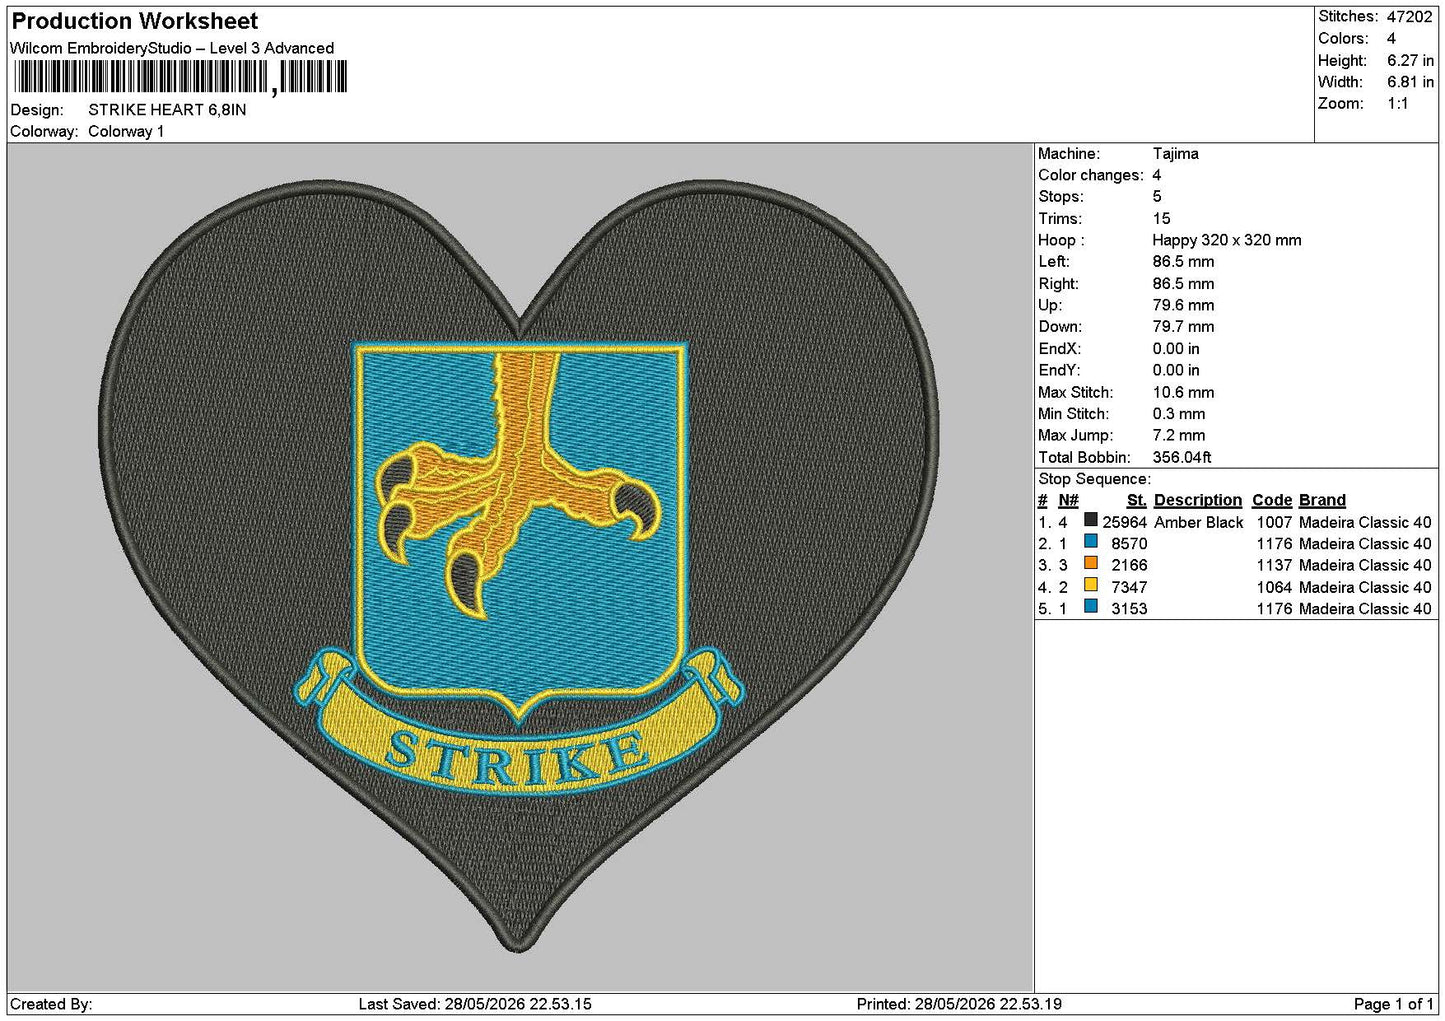
Task: Click the height value '6.27 in'
Action: pos(1410,61)
